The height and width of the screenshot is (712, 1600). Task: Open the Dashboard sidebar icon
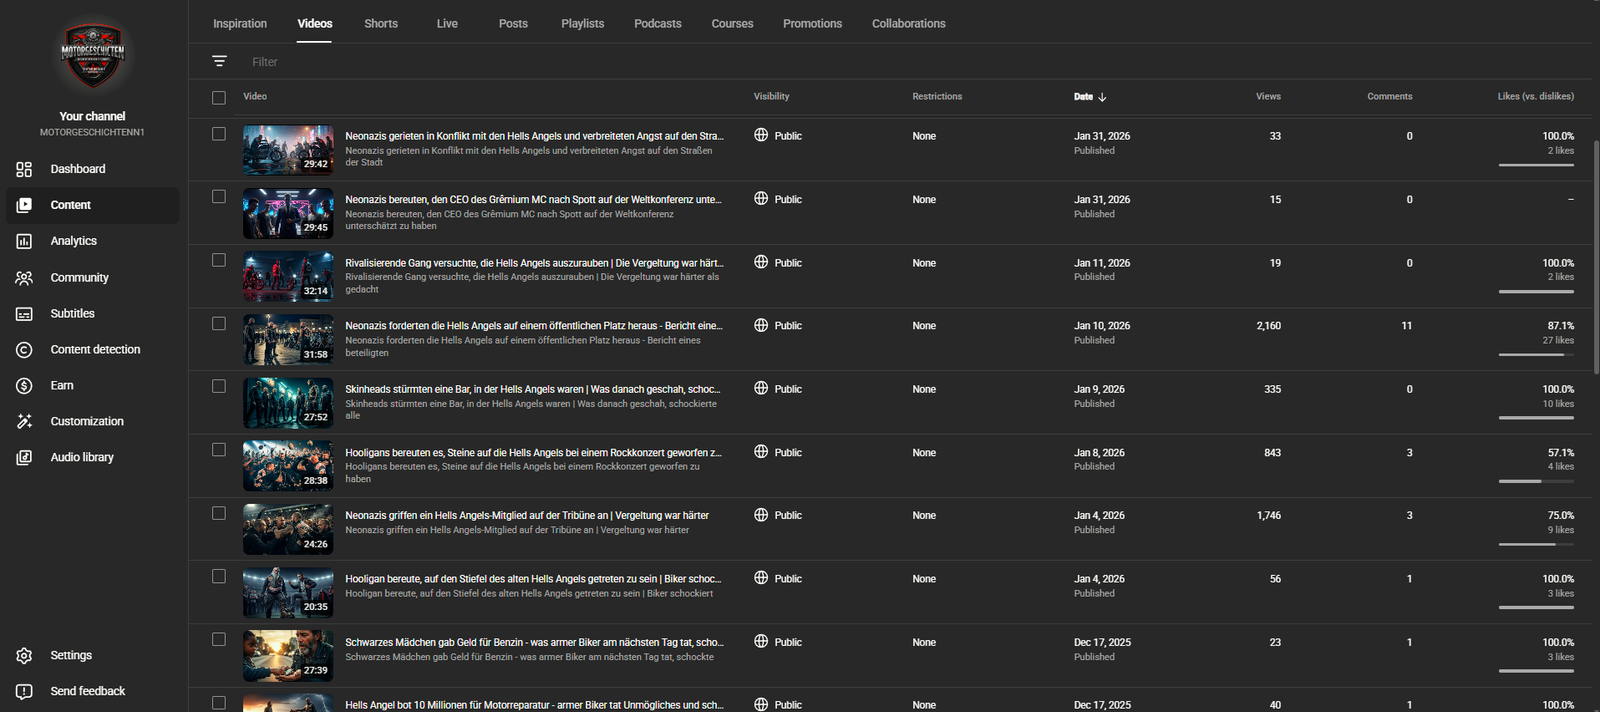click(24, 169)
